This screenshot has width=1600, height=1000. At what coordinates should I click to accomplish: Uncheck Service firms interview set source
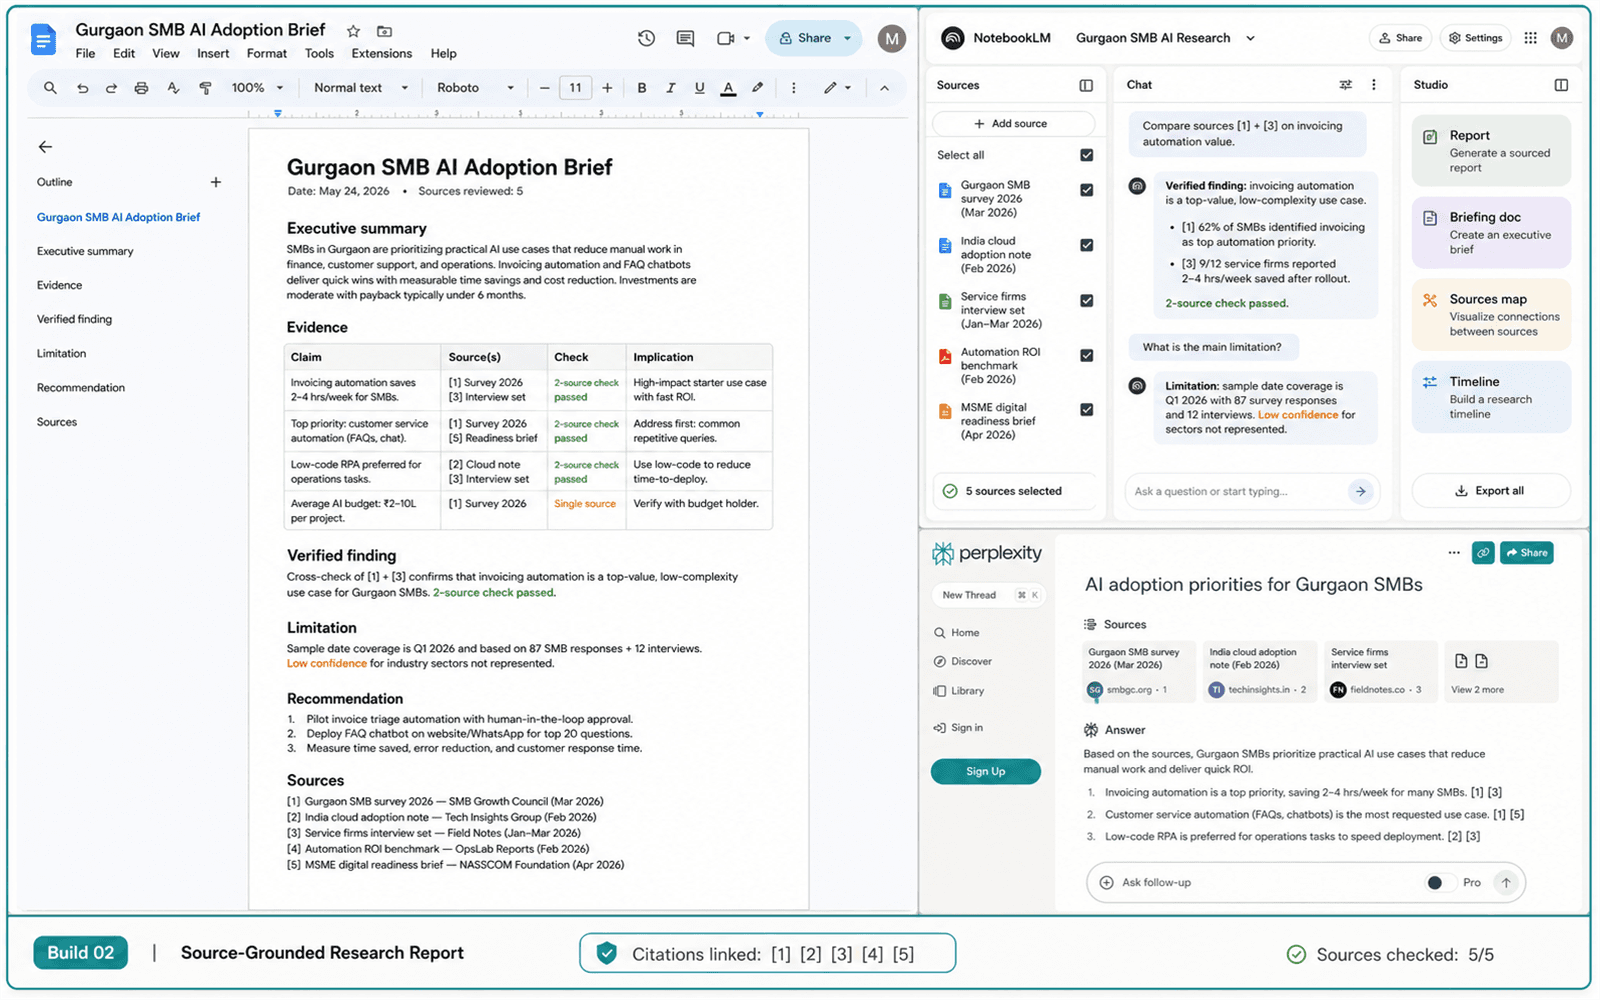[1087, 300]
